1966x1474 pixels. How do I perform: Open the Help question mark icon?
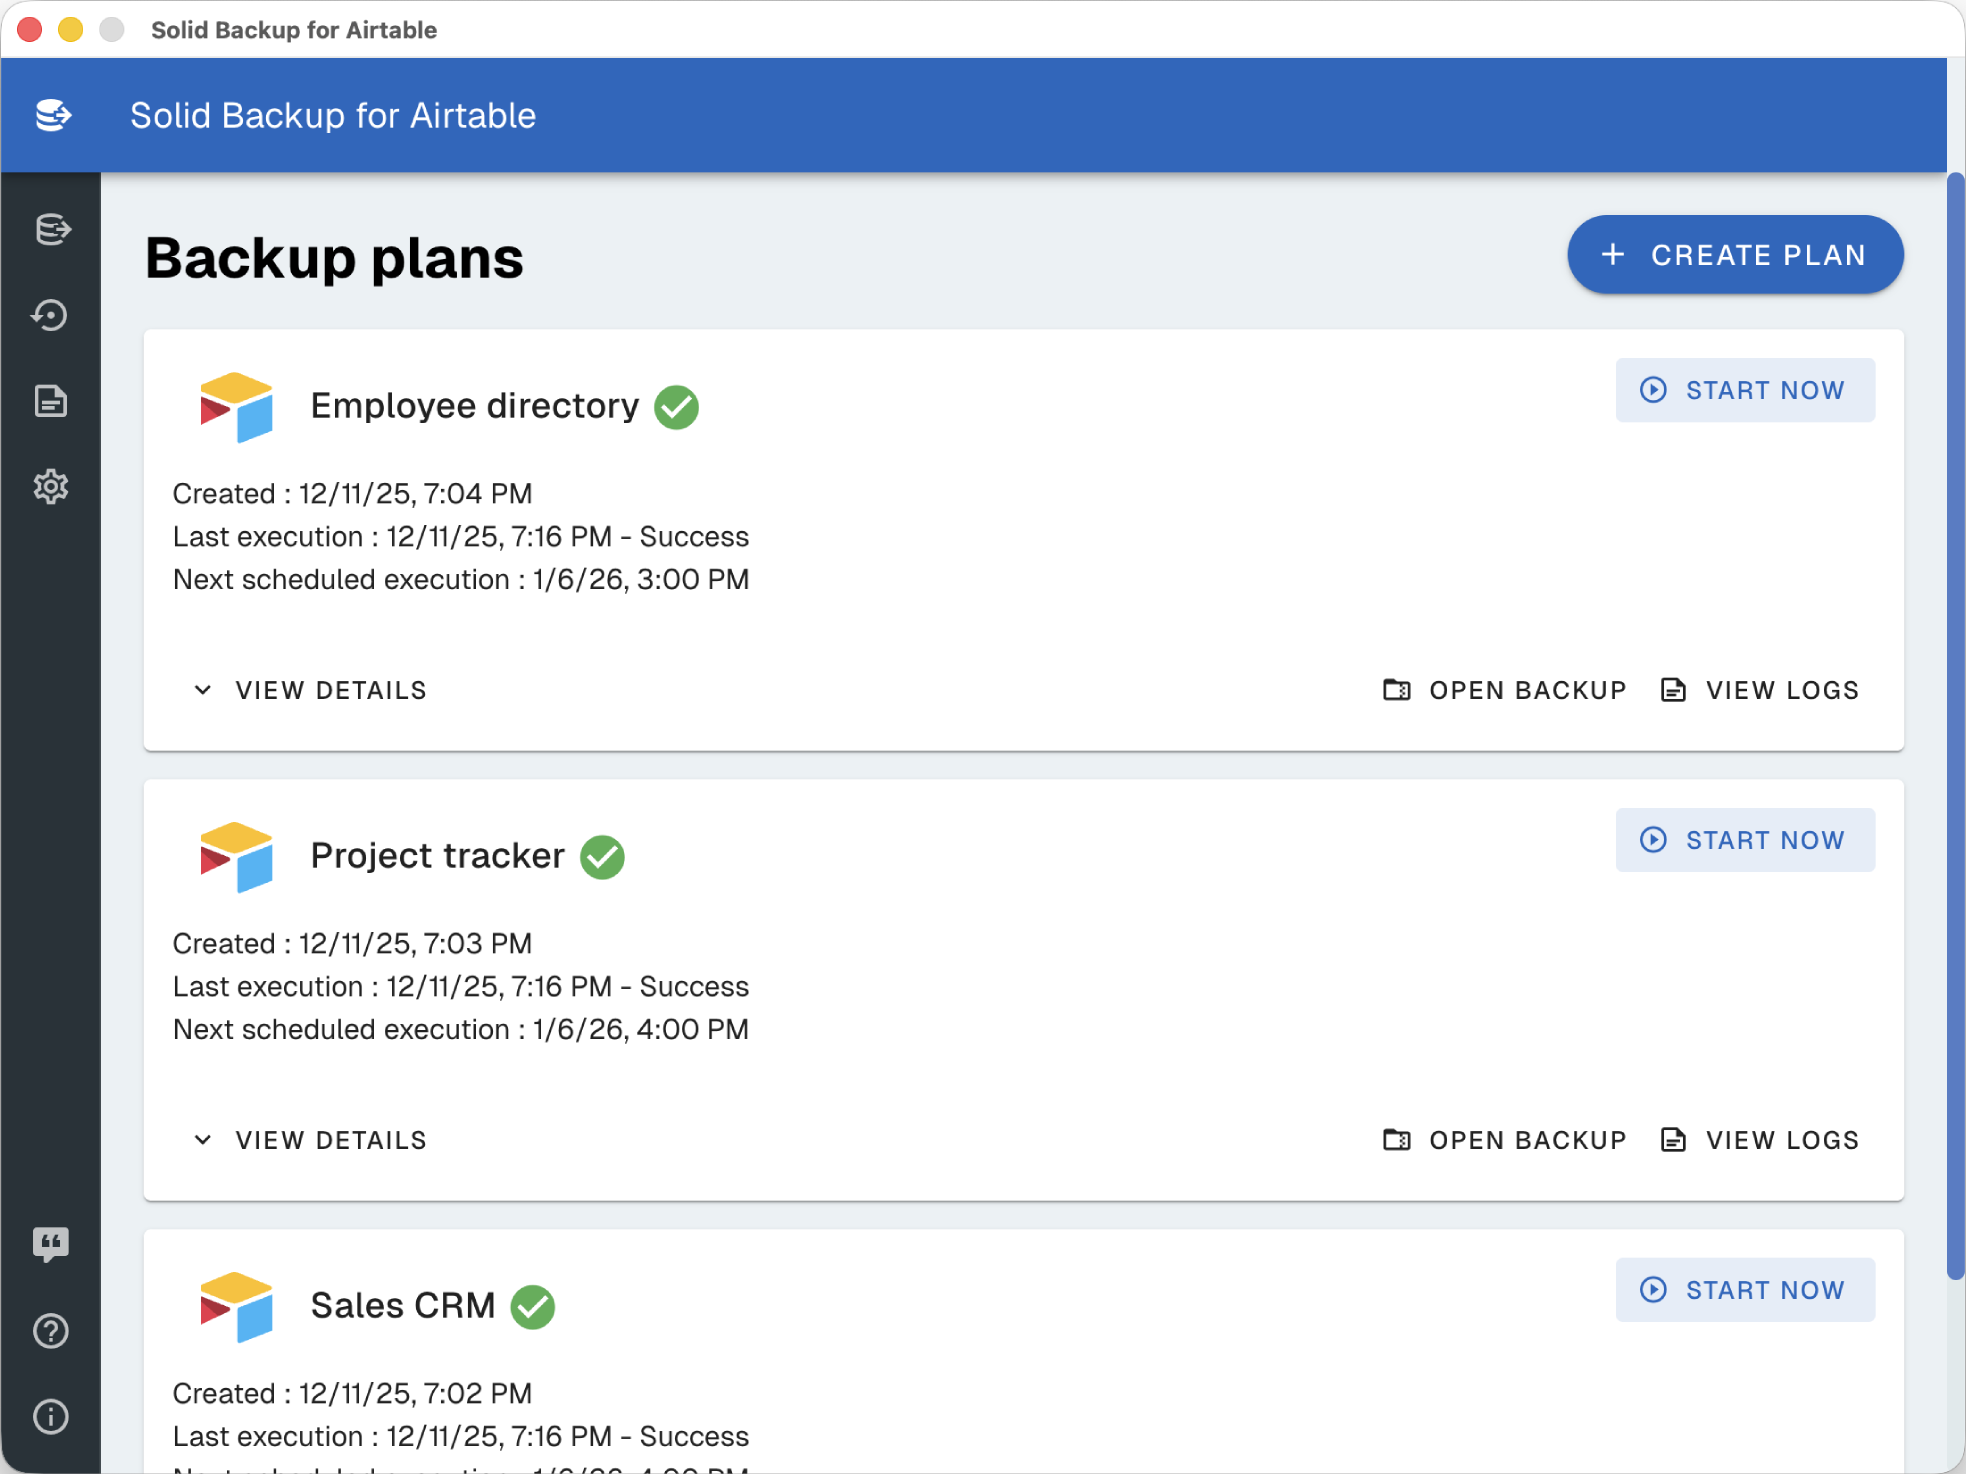coord(50,1330)
